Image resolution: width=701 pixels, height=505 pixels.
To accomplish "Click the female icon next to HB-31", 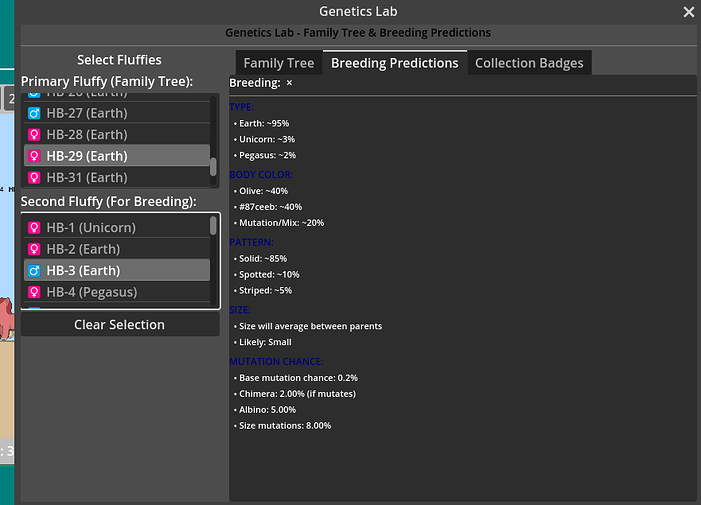I will click(x=34, y=178).
